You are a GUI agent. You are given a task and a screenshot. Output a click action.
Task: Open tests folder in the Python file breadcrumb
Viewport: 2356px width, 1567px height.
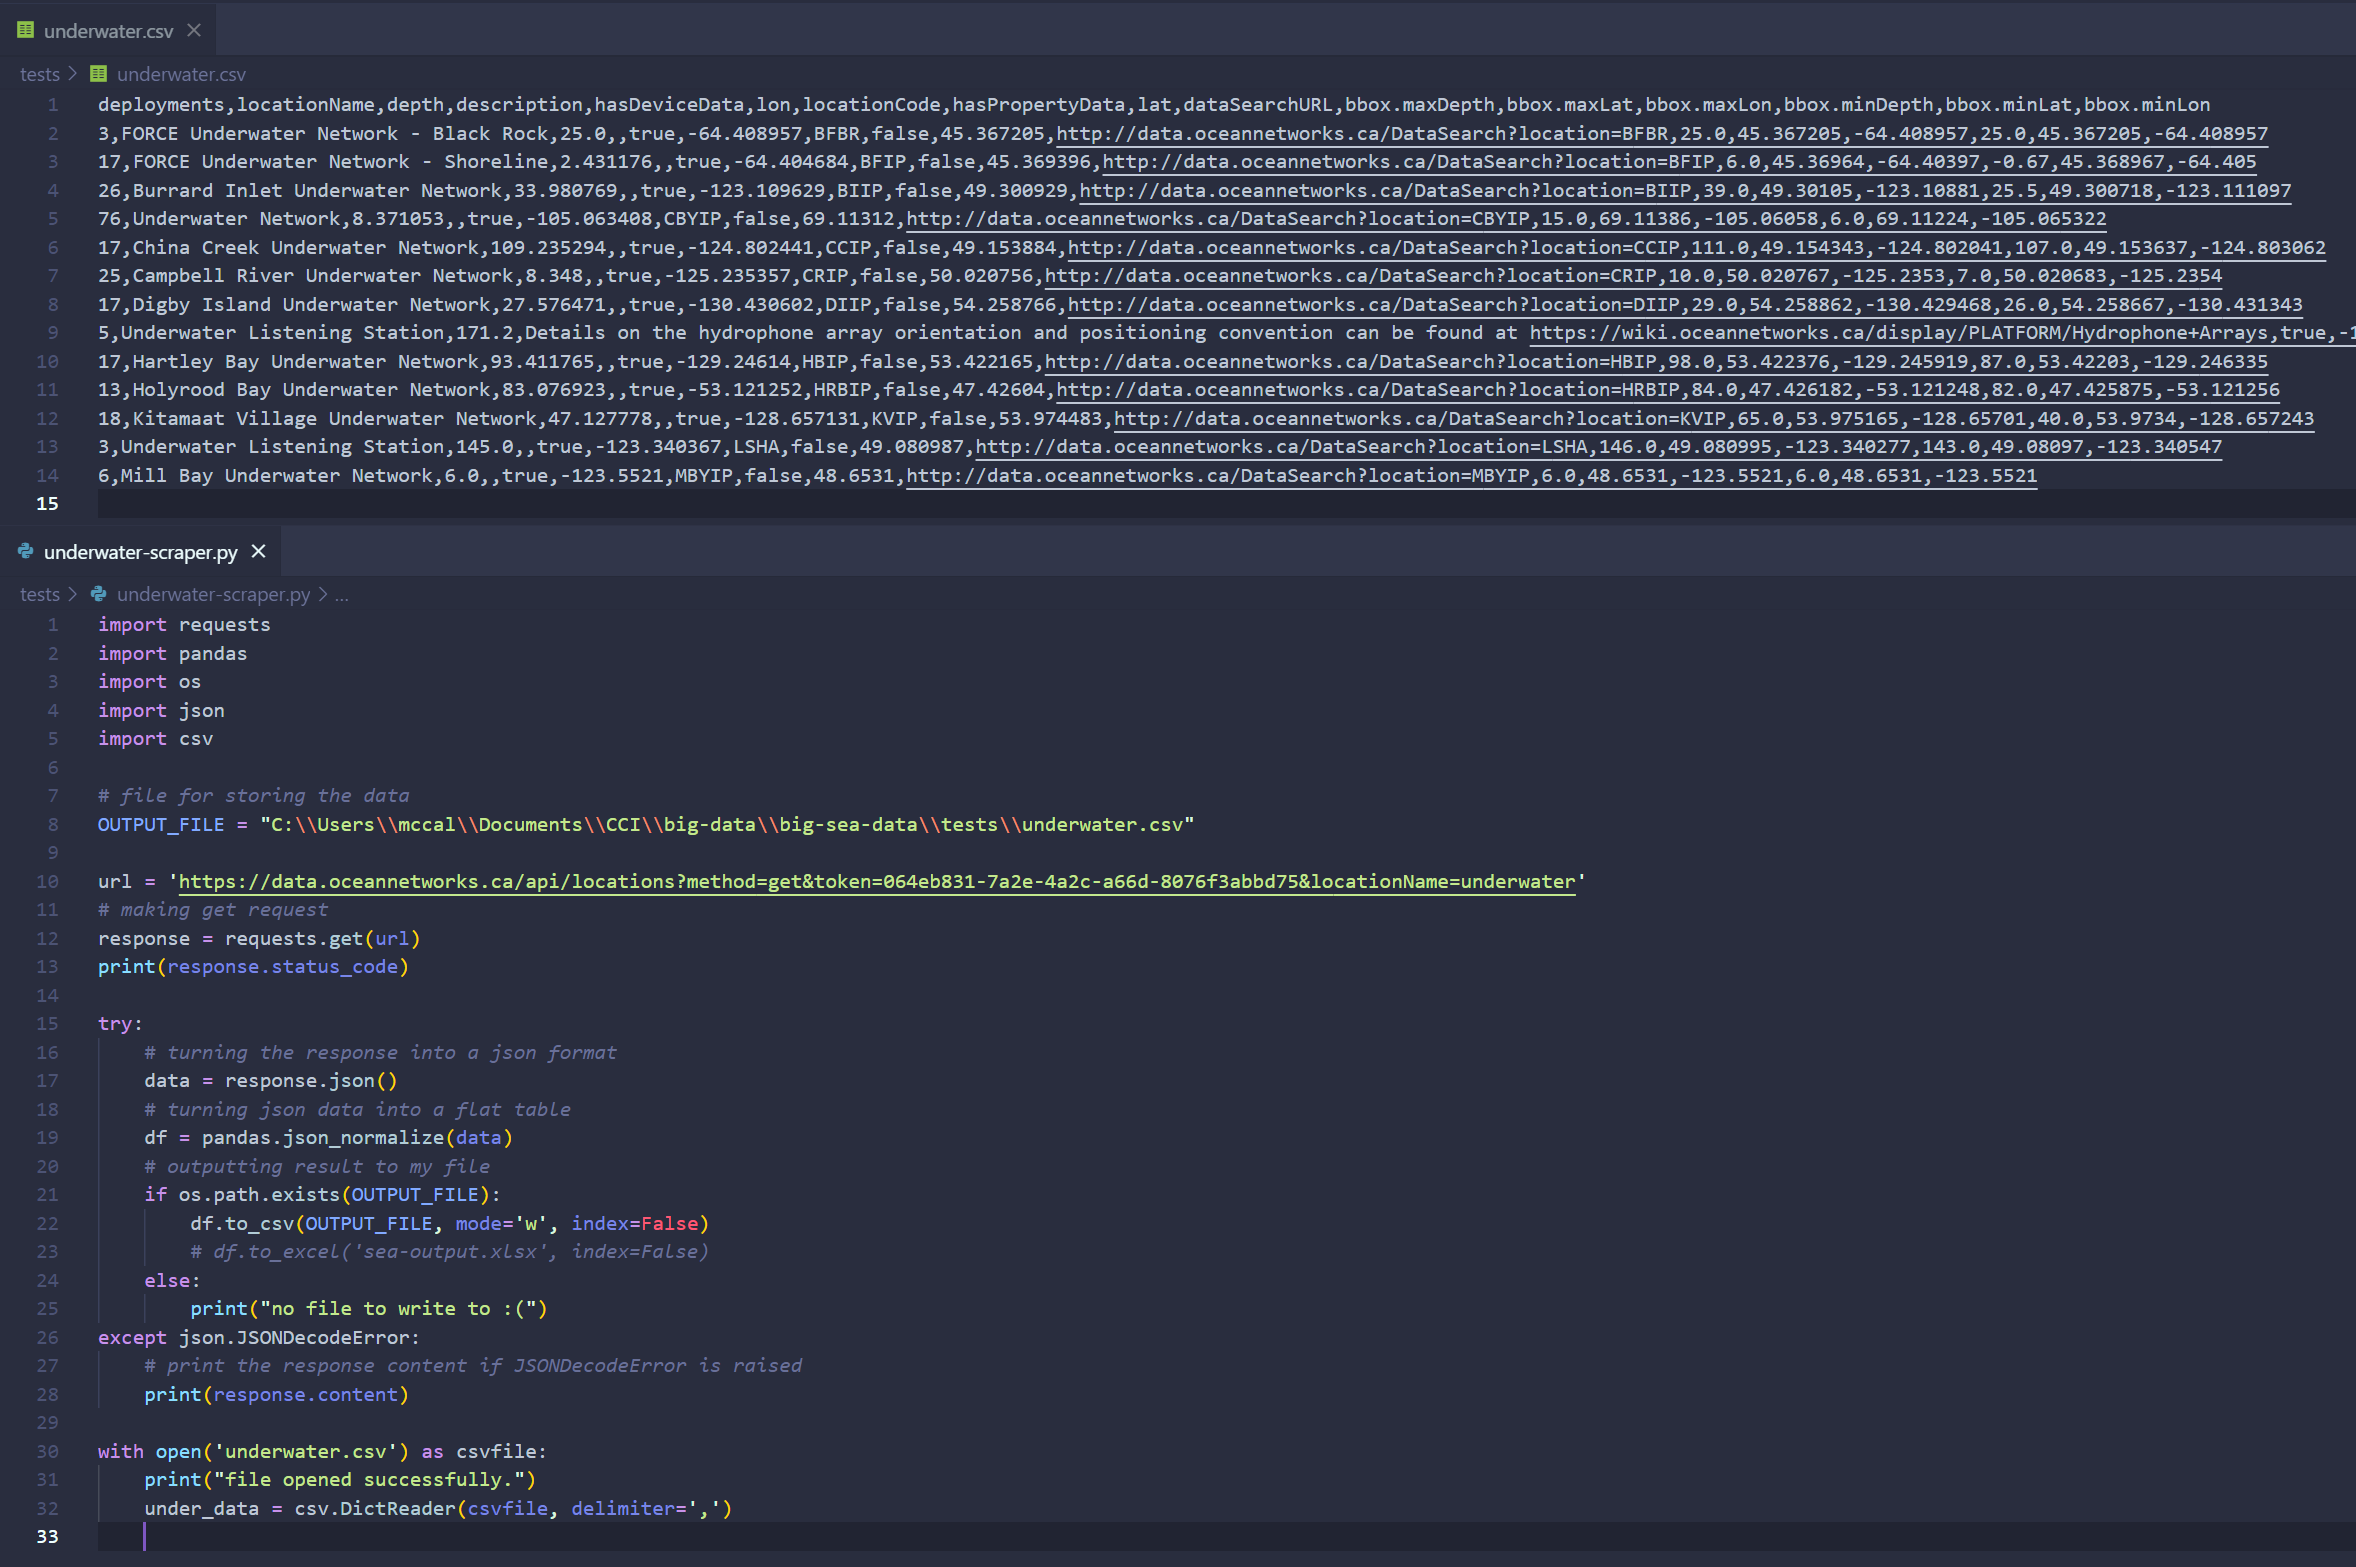[x=39, y=594]
